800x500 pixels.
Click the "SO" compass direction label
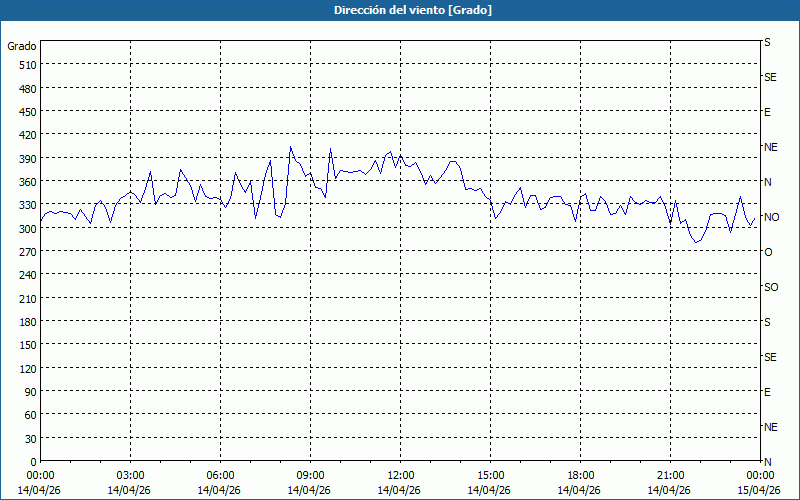coord(770,287)
